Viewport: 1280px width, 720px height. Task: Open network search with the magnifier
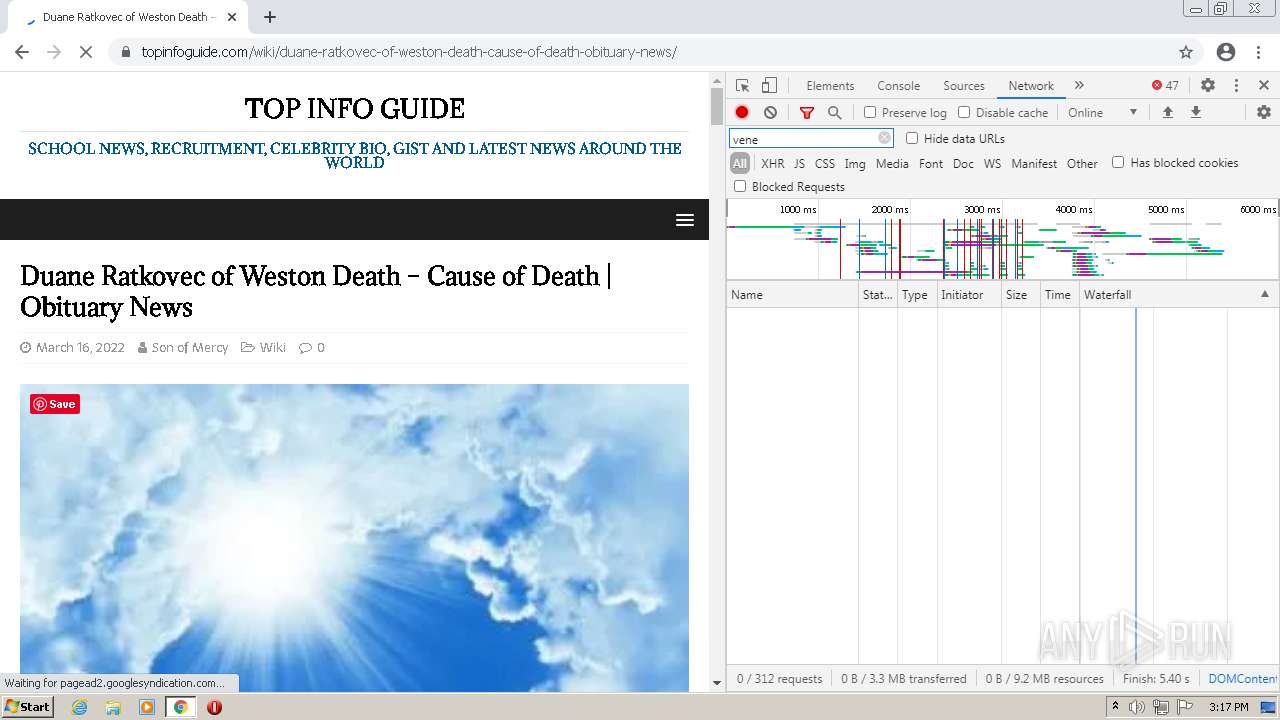(x=835, y=113)
